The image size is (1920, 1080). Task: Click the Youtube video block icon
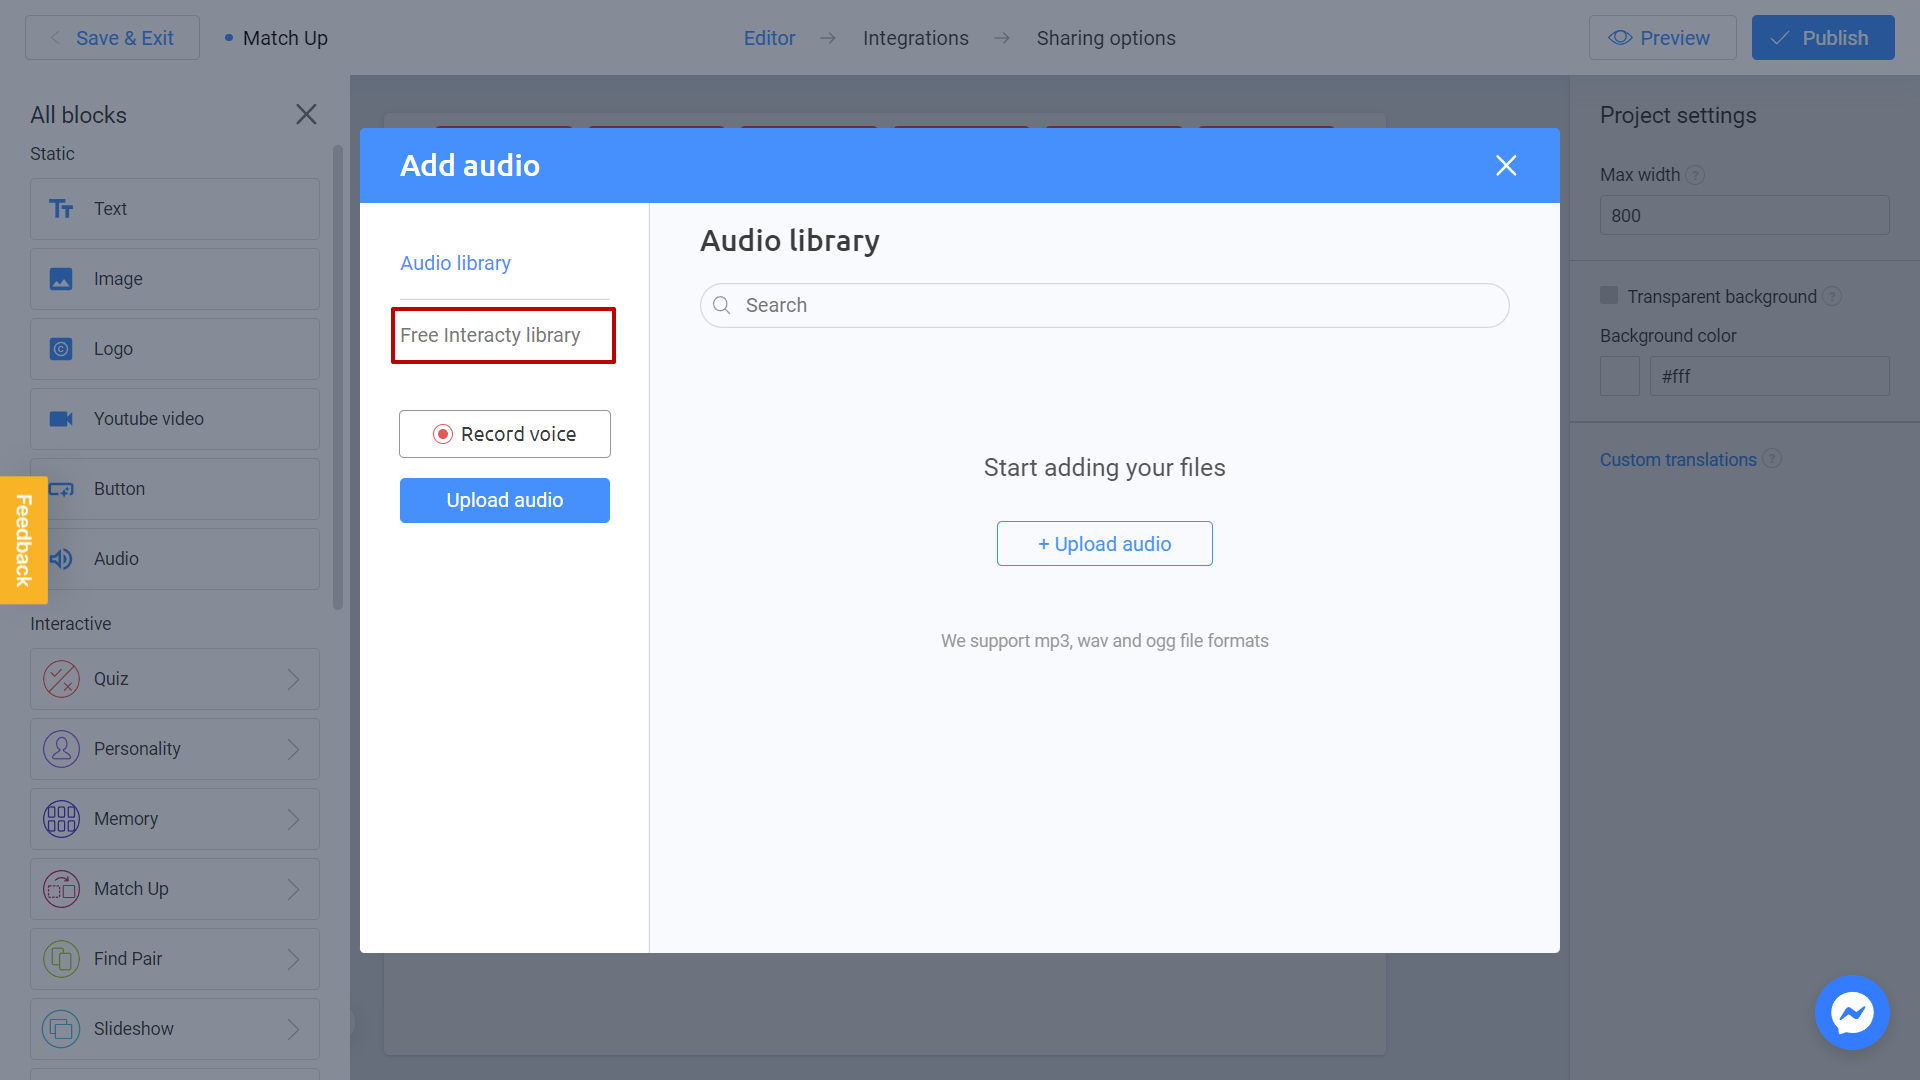[61, 418]
